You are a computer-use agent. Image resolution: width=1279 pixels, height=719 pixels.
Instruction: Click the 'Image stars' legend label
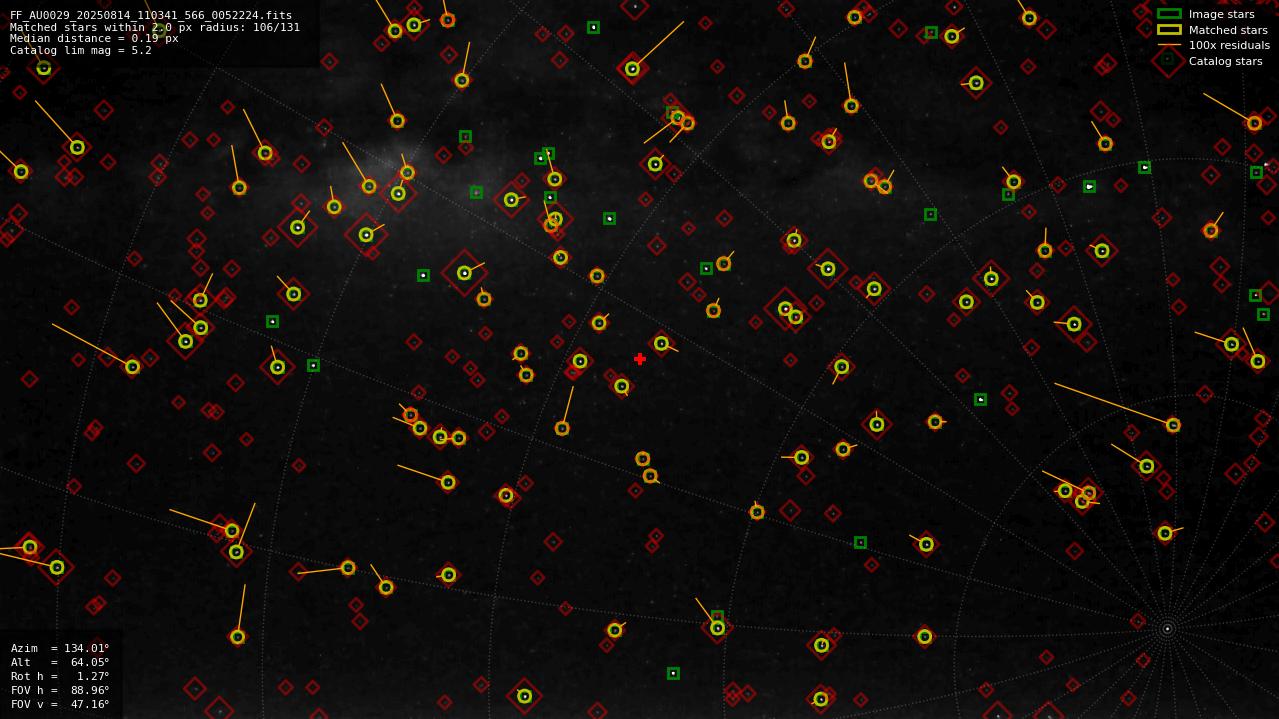(1221, 14)
